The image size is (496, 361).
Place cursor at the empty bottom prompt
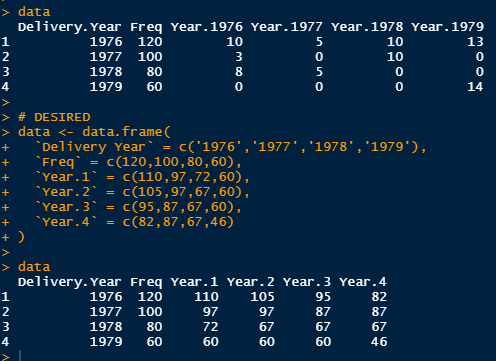[20, 356]
